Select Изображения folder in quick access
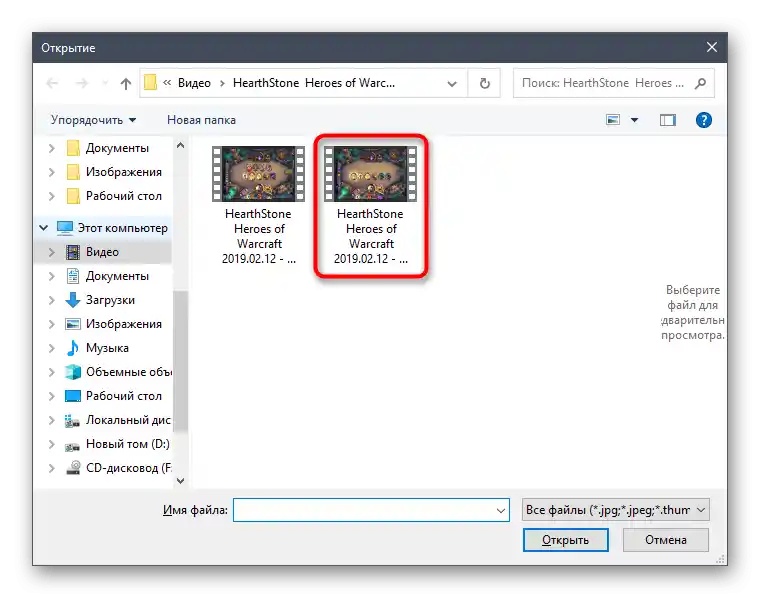The width and height of the screenshot is (760, 598). click(x=124, y=172)
